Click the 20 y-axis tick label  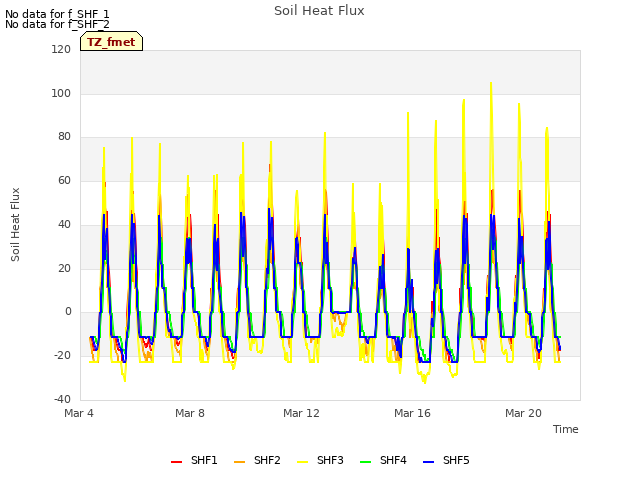[x=64, y=268]
